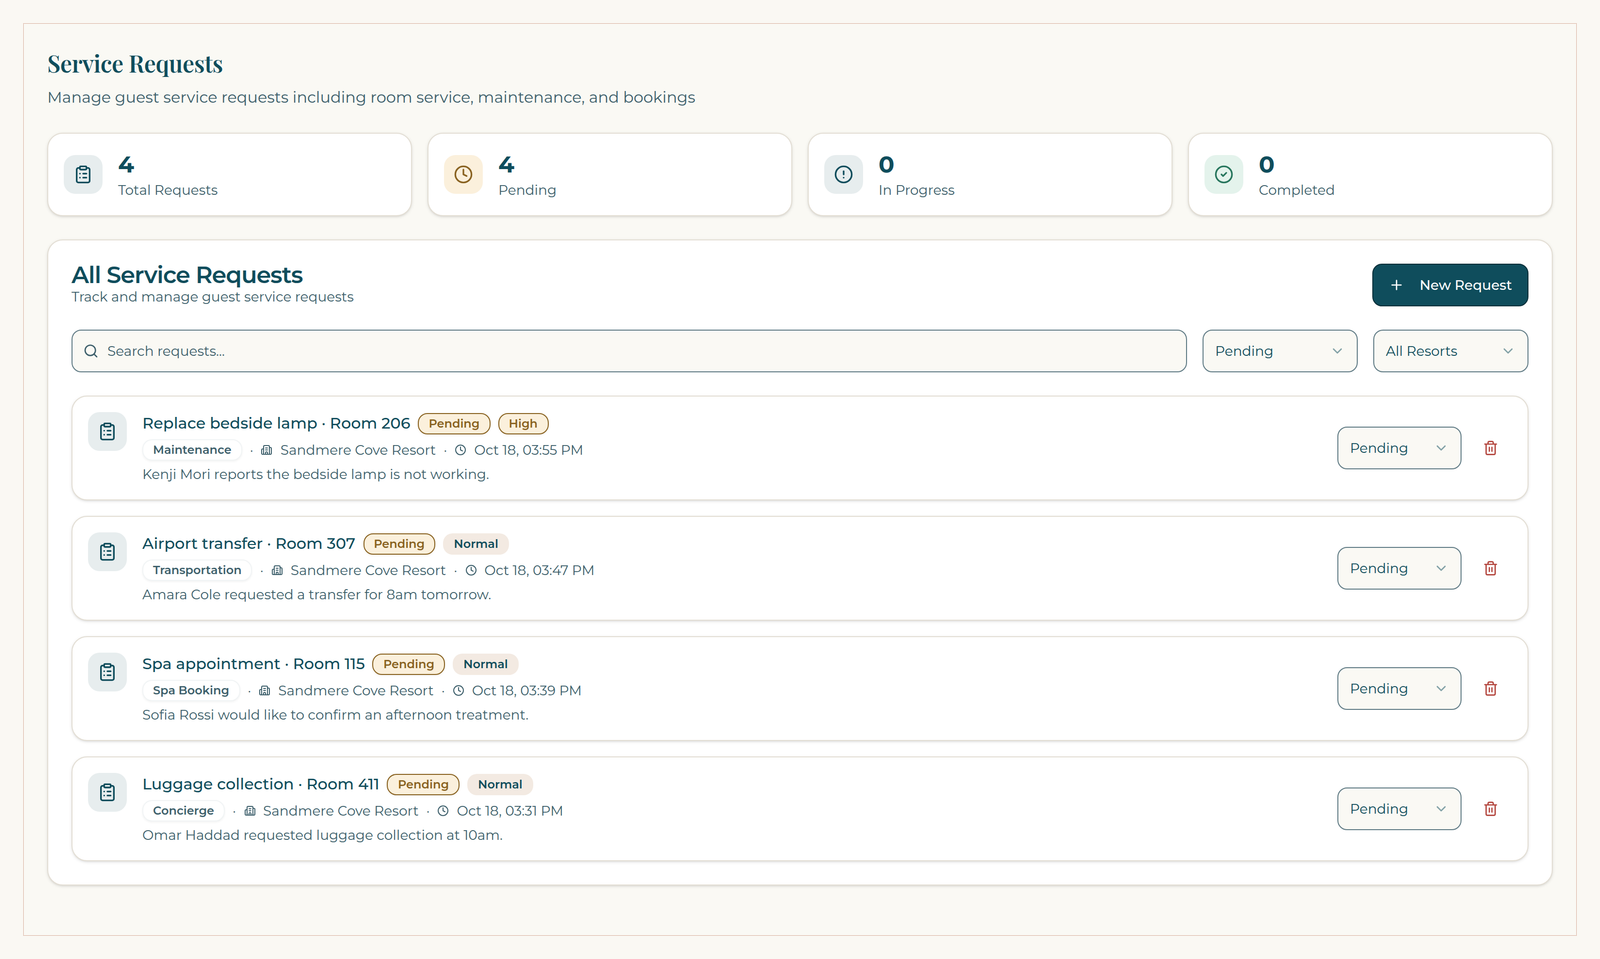The image size is (1600, 959).
Task: Click clipboard icon of Airport transfer row
Action: tap(107, 552)
